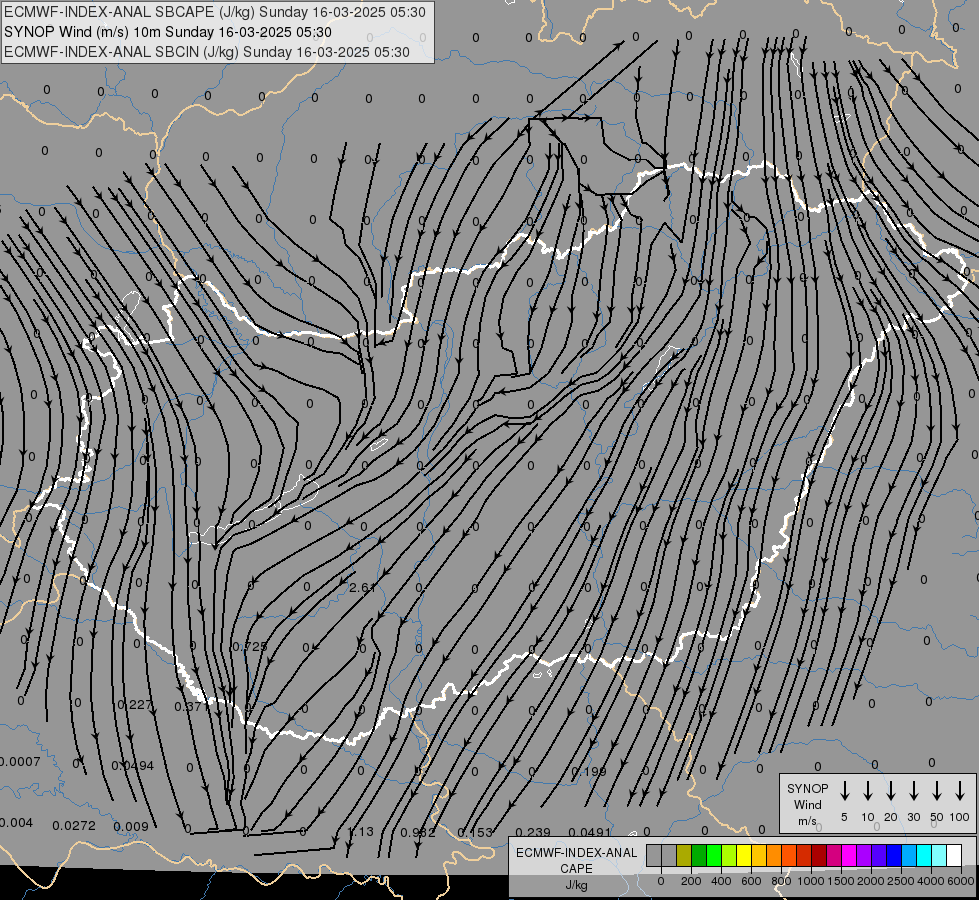Click the 0.199 value on the map
The height and width of the screenshot is (900, 979).
pos(589,772)
